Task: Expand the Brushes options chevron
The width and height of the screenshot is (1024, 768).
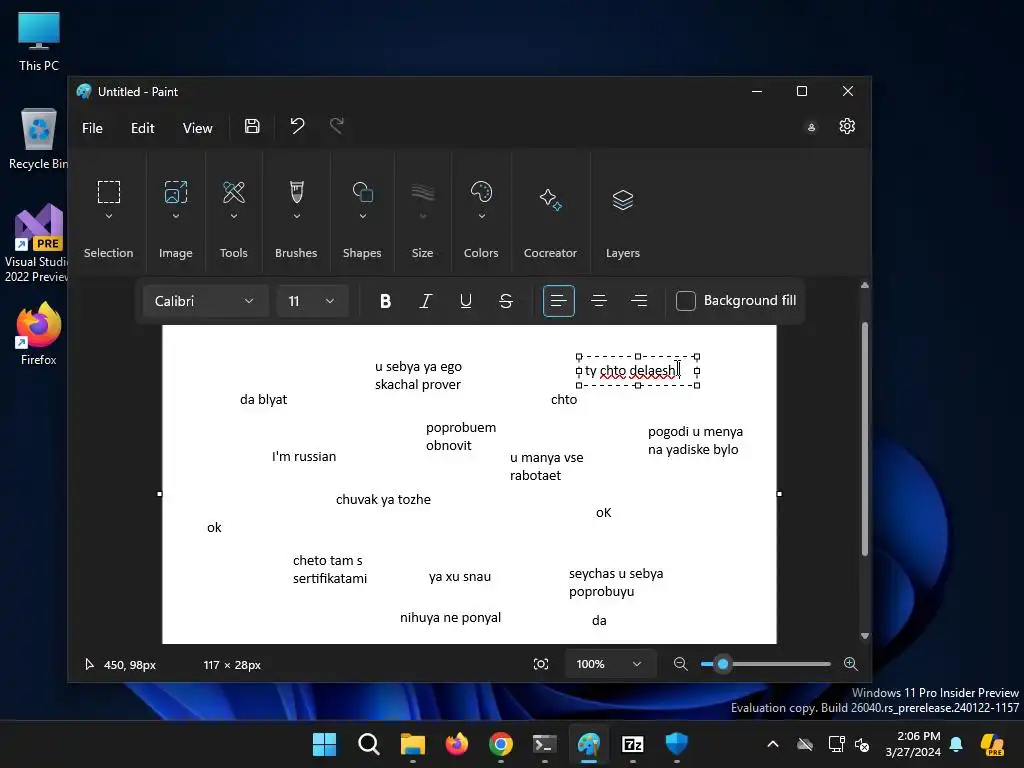Action: tap(296, 216)
